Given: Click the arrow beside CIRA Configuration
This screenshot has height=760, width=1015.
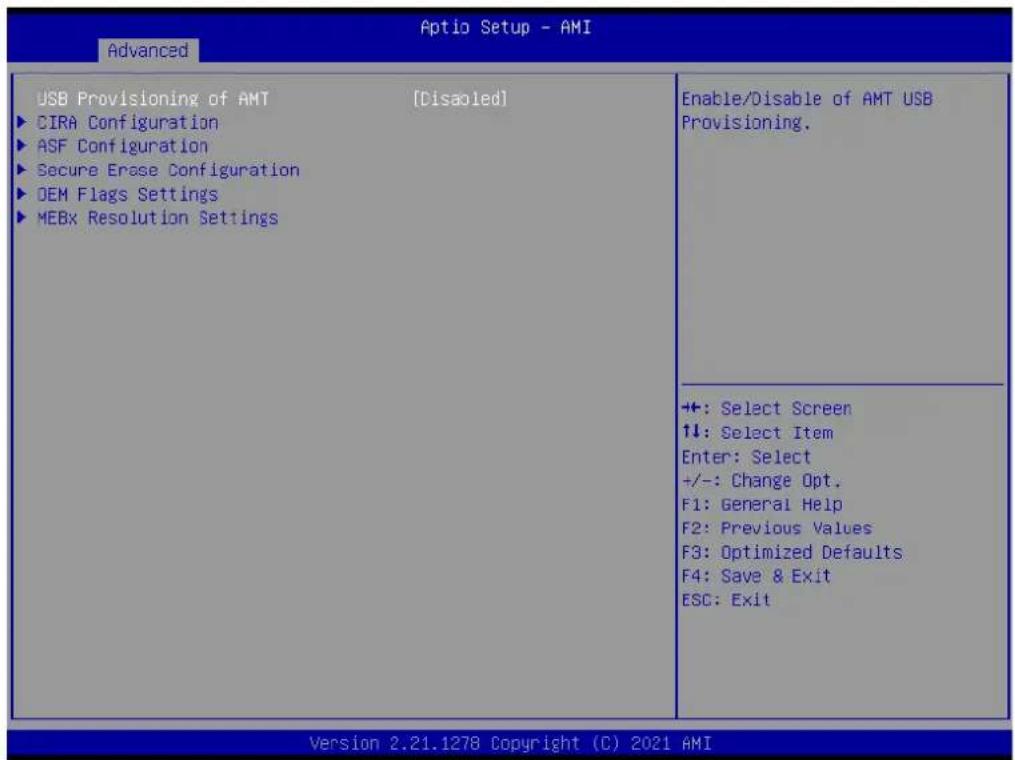Looking at the screenshot, I should click(x=22, y=122).
